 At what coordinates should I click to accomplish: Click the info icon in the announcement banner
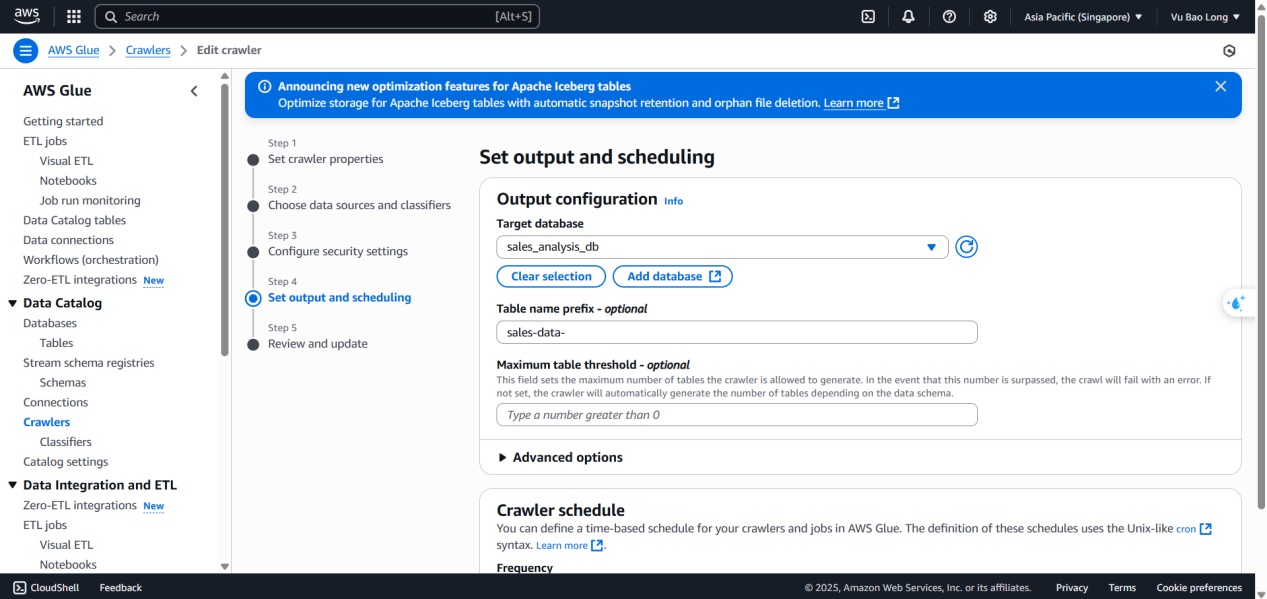click(x=265, y=87)
